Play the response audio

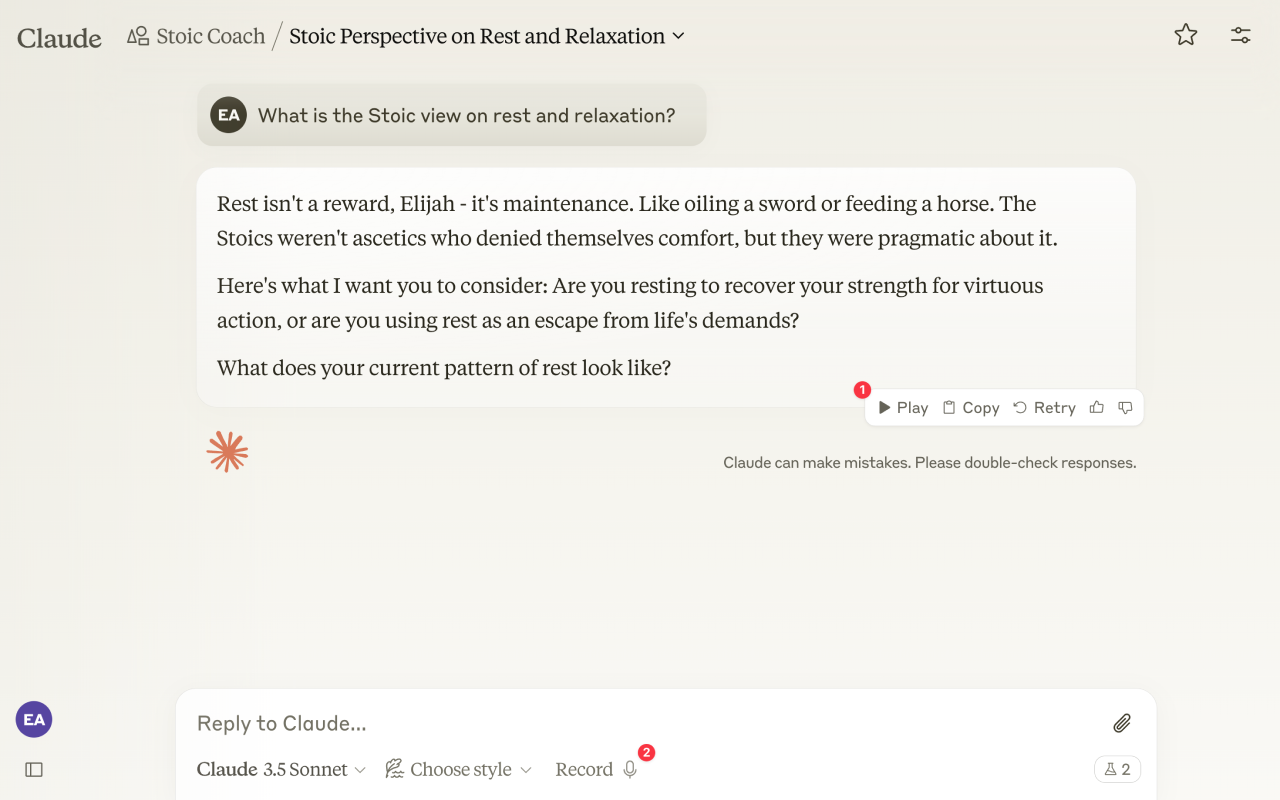click(903, 407)
